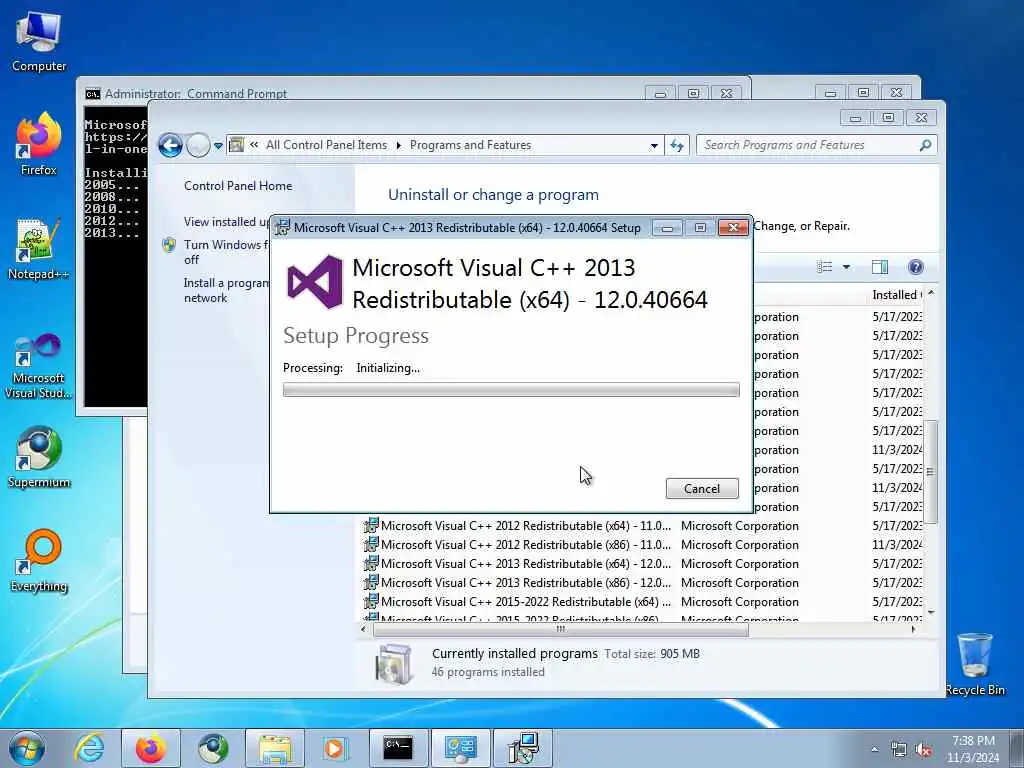Click the Visual Studio logo in setup dialog
Screen dimensions: 1024x768
(315, 282)
